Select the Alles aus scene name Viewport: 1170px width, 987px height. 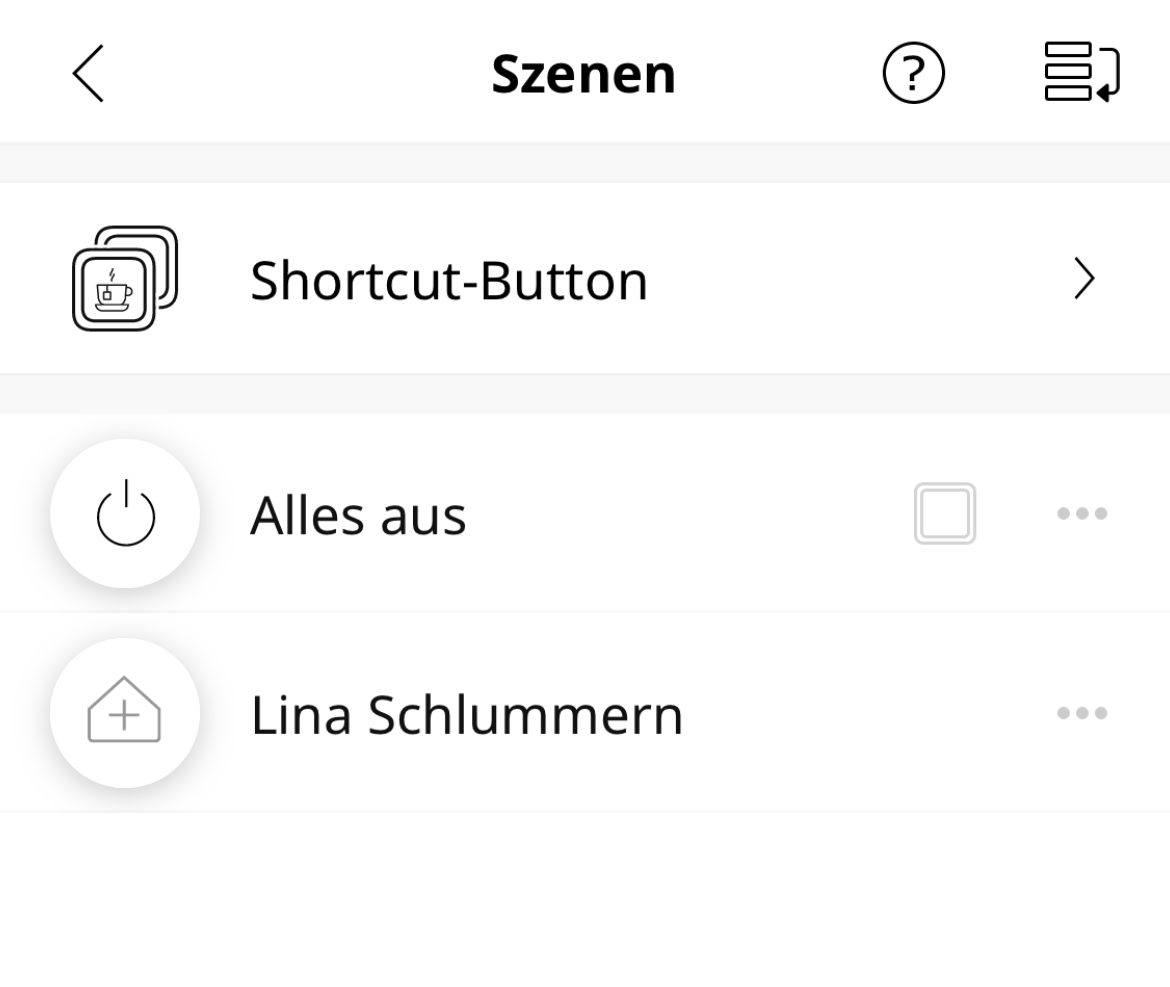(x=358, y=516)
